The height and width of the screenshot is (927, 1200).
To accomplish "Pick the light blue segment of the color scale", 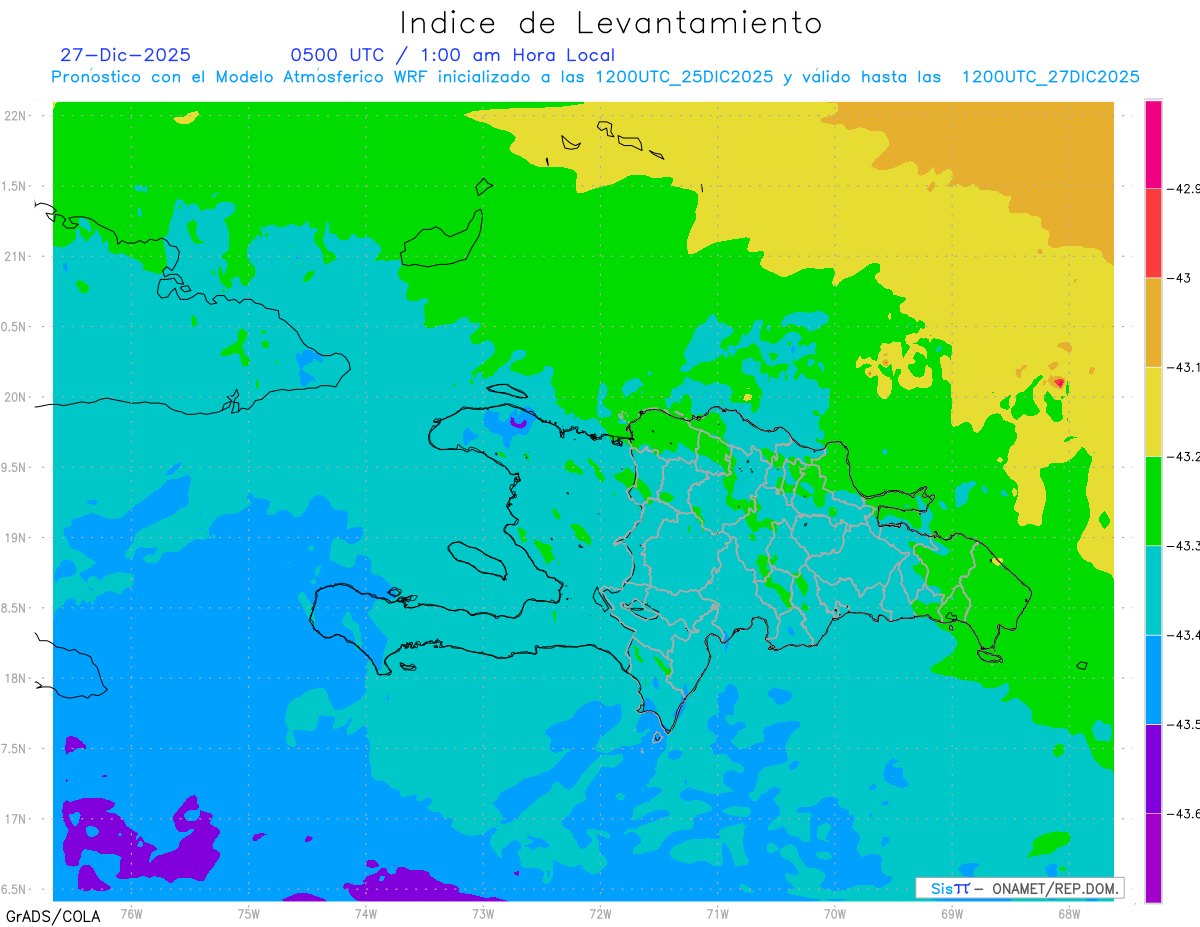I will [1153, 679].
